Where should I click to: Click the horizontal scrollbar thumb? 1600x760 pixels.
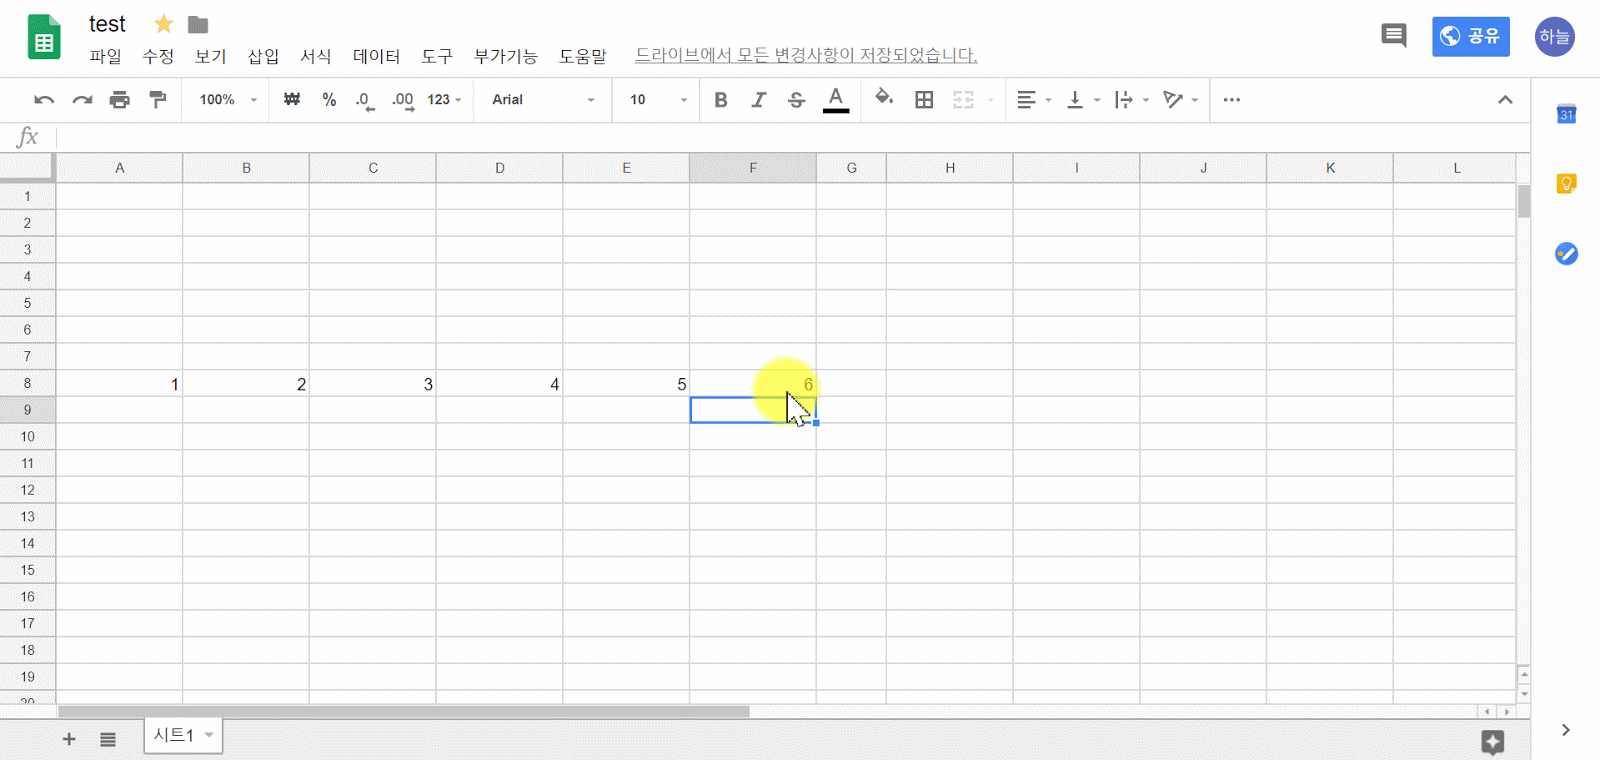(404, 712)
